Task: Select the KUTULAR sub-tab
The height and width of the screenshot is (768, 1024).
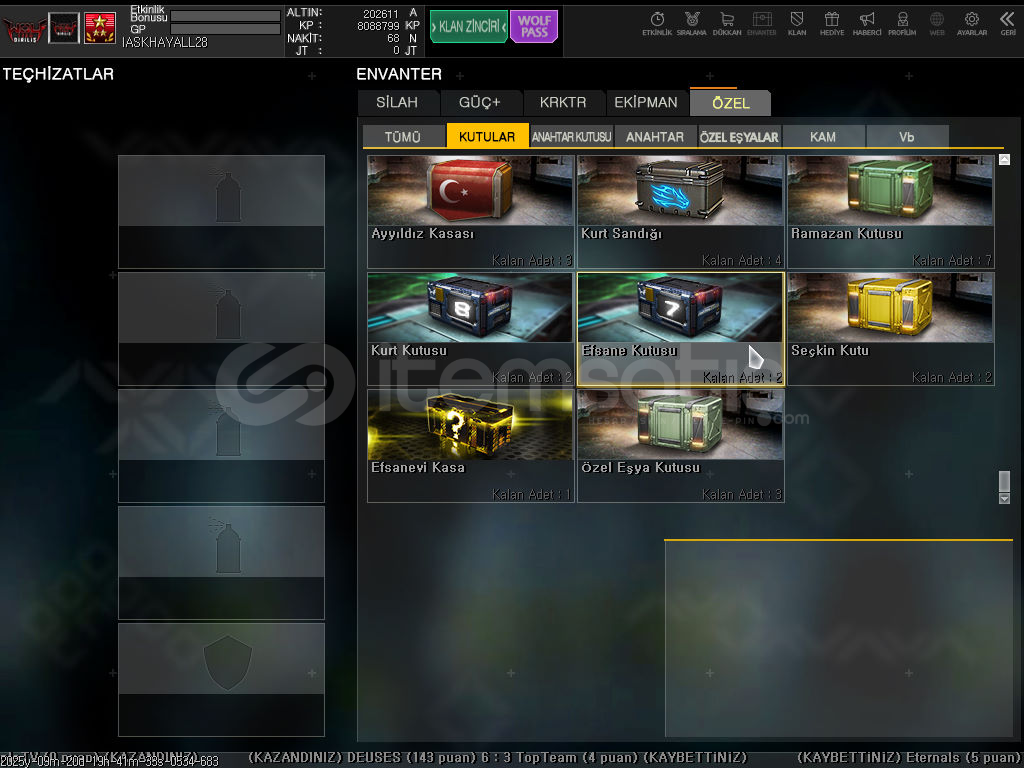Action: pyautogui.click(x=487, y=136)
